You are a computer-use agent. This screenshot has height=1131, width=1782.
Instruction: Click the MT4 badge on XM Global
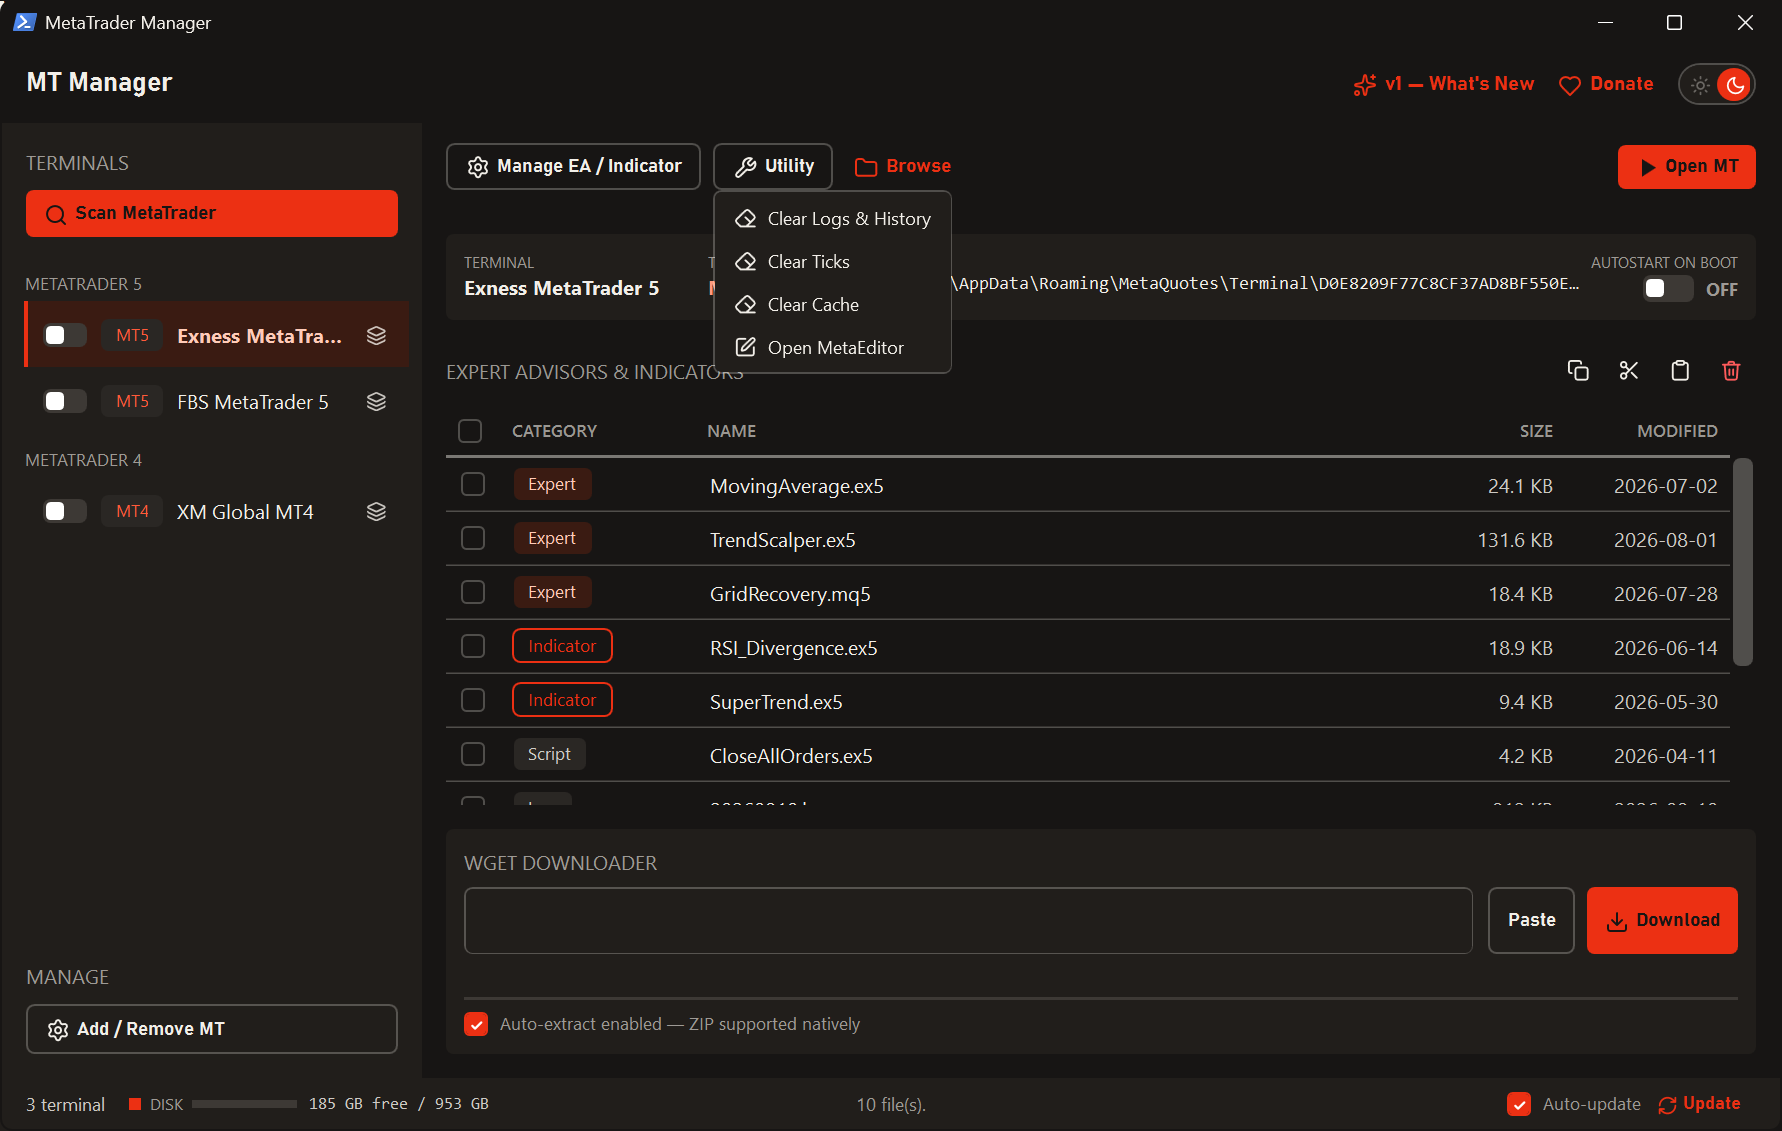(x=132, y=511)
